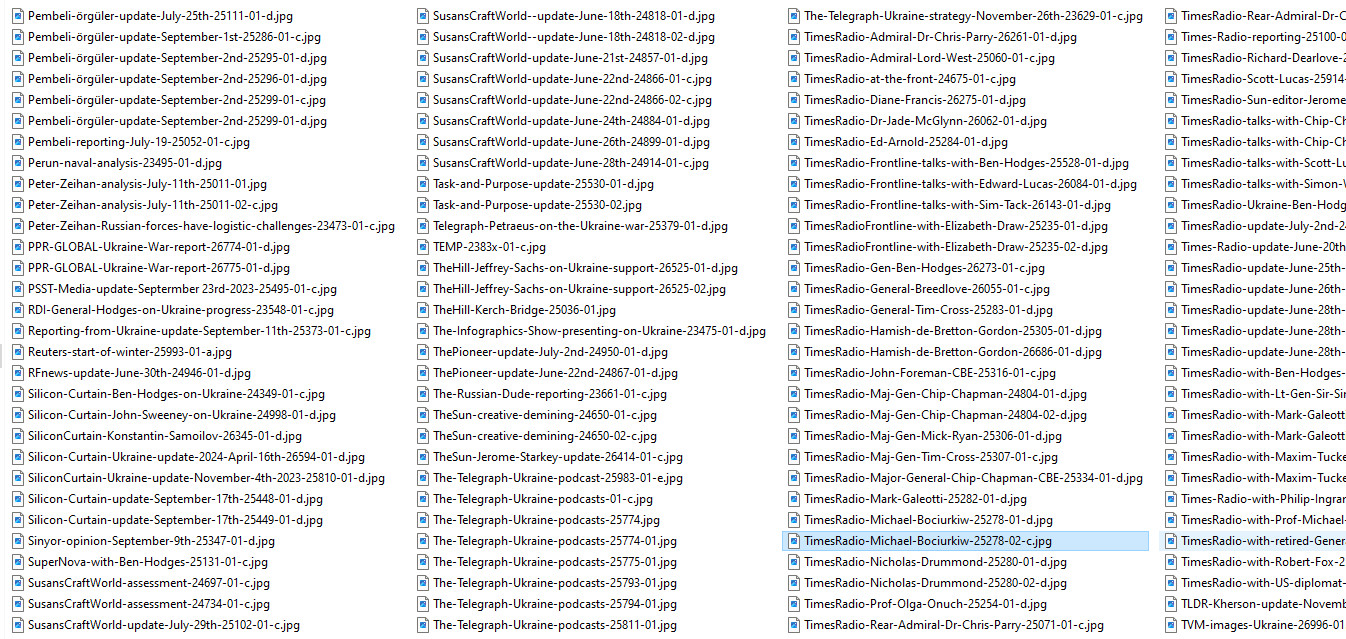Select file TimesRadio-Admiral-Dr-Chris-Parry-26261-01-d.jpg
This screenshot has width=1346, height=639.
(x=940, y=37)
